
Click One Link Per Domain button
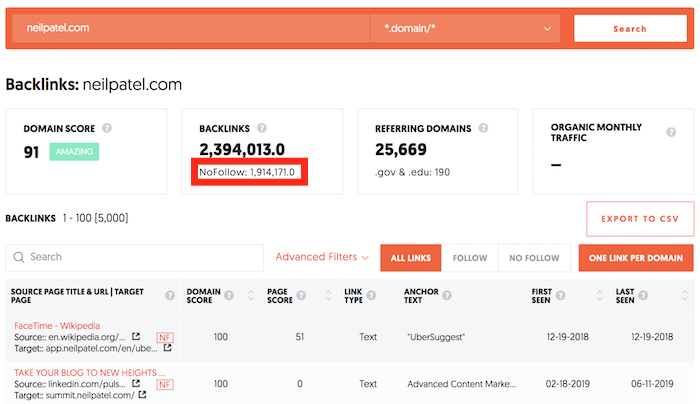[636, 258]
